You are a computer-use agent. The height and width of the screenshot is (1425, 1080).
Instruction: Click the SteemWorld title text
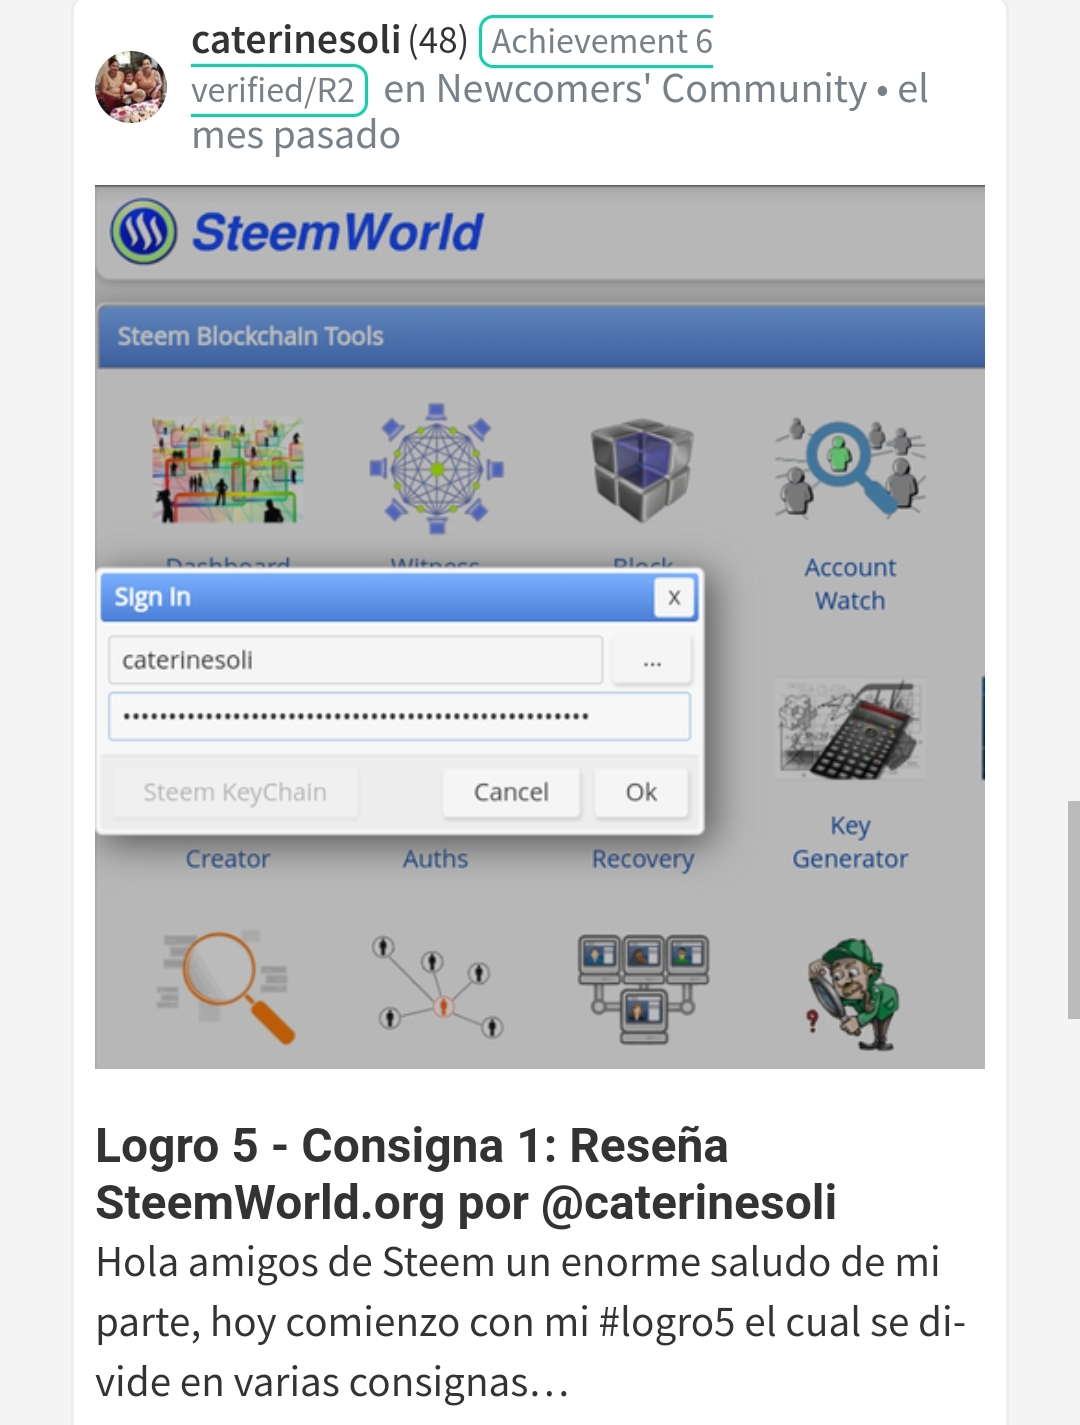(338, 232)
